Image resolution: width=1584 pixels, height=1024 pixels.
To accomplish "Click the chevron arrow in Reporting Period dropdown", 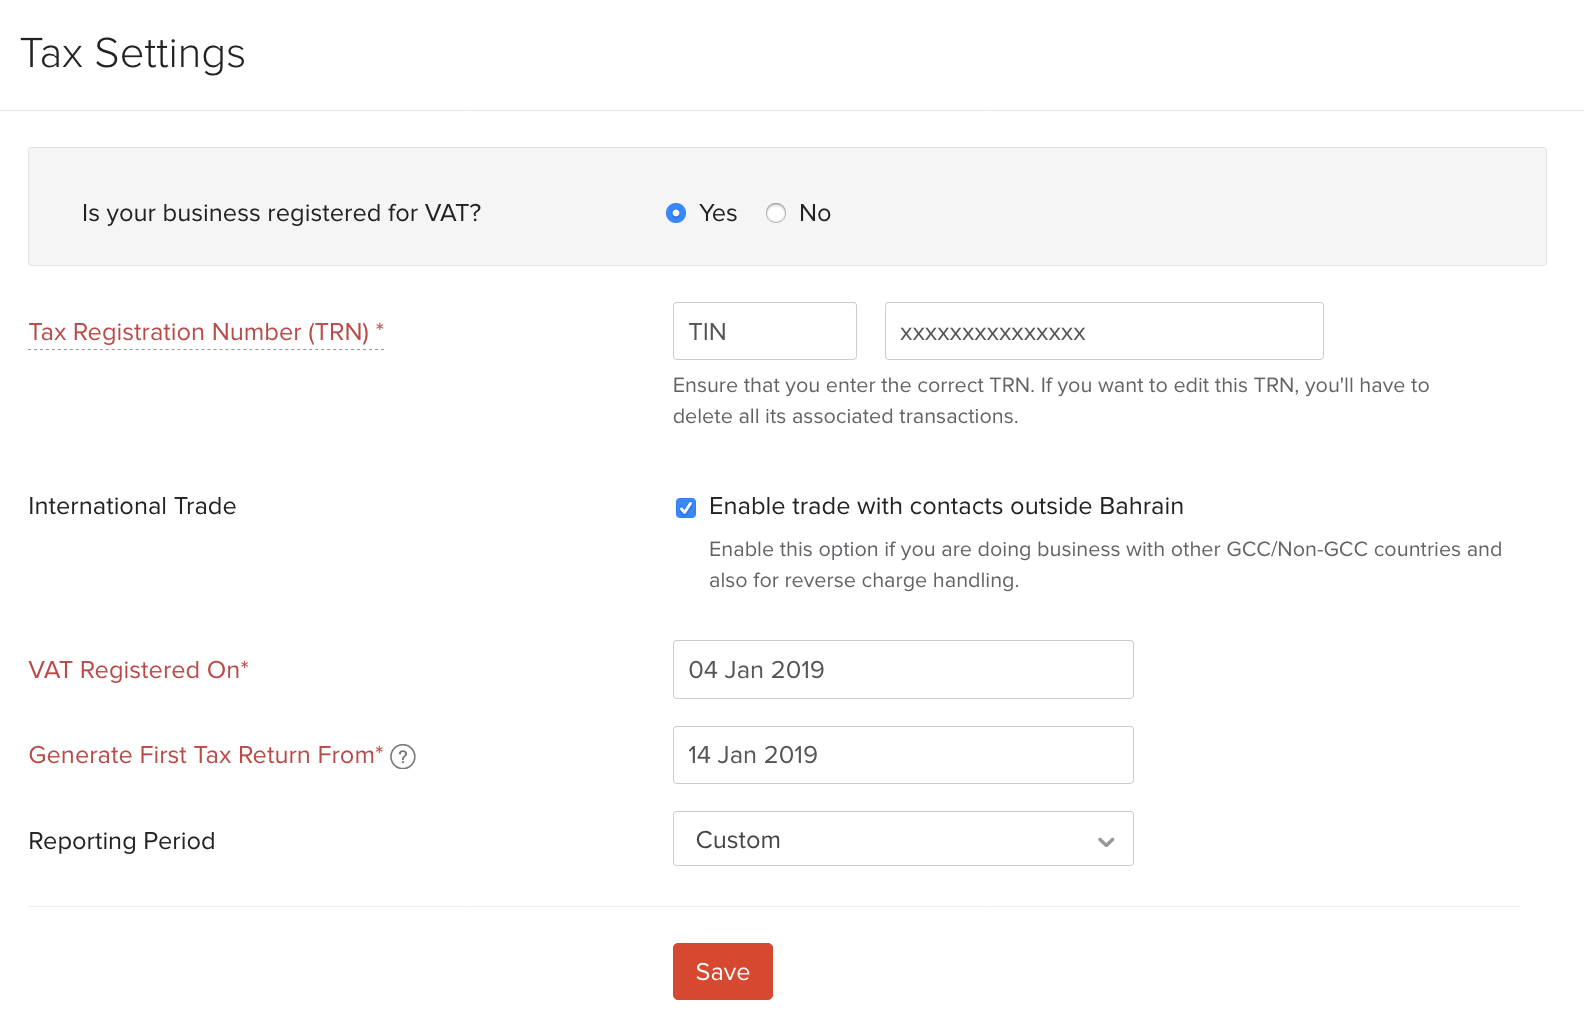I will pyautogui.click(x=1106, y=841).
